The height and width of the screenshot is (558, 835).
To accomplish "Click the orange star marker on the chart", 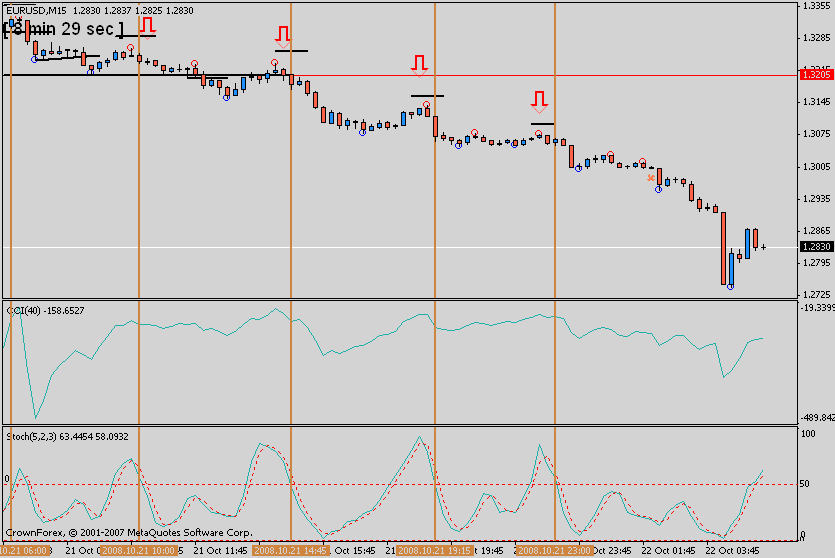I will [651, 178].
